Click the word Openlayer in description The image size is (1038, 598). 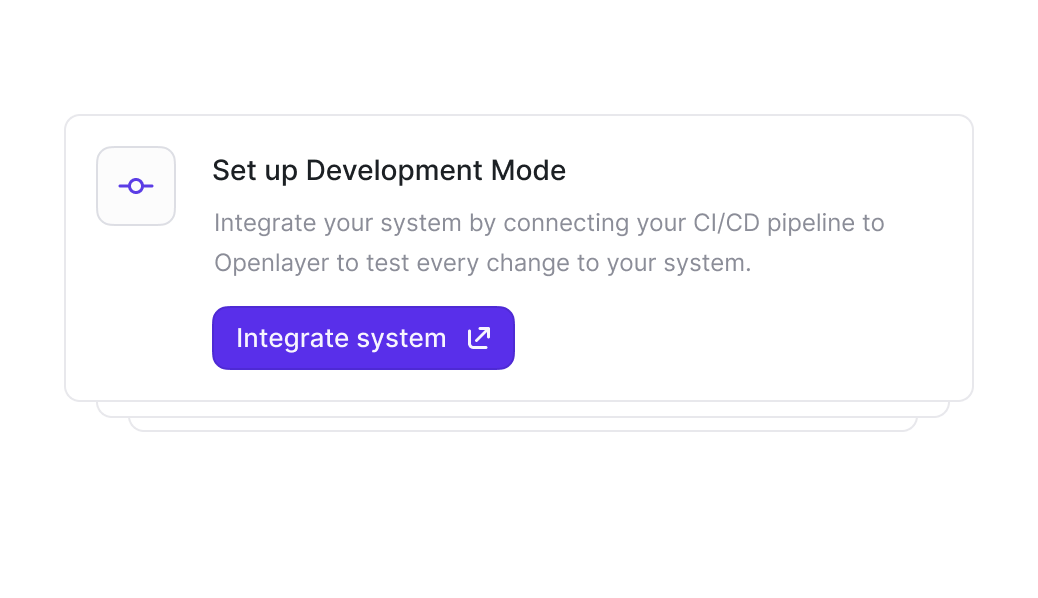(x=272, y=264)
